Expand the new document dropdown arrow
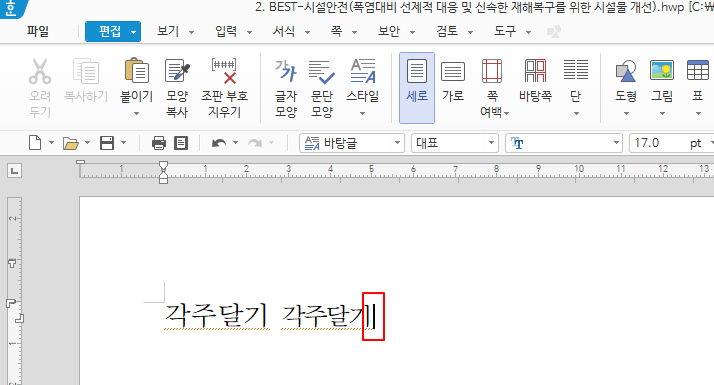 coord(51,143)
